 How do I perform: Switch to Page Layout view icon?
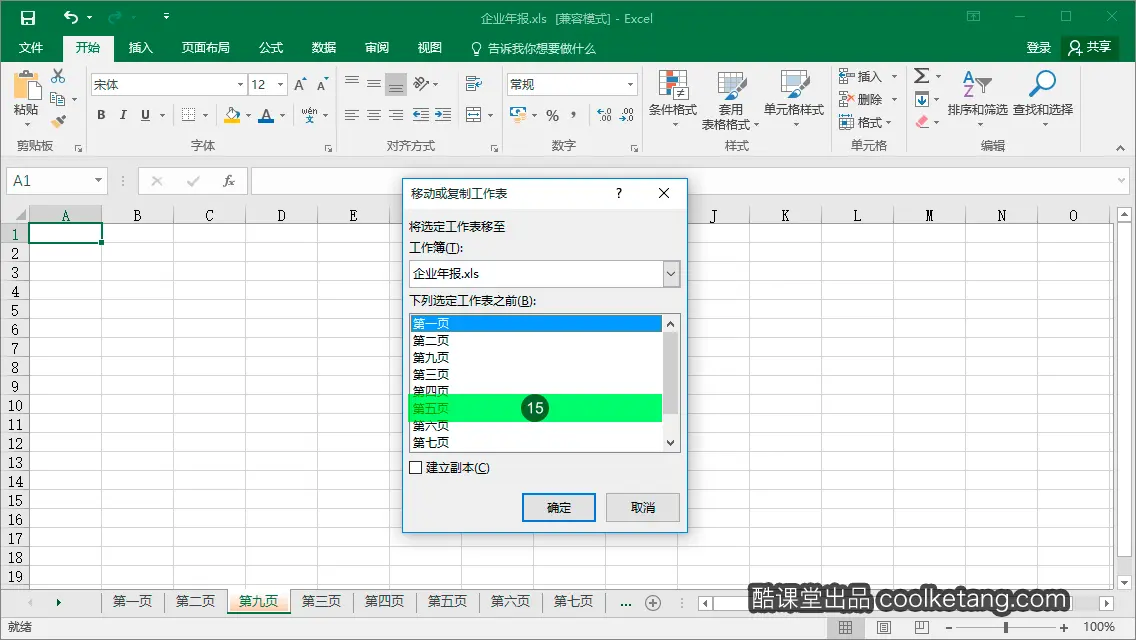tap(884, 627)
